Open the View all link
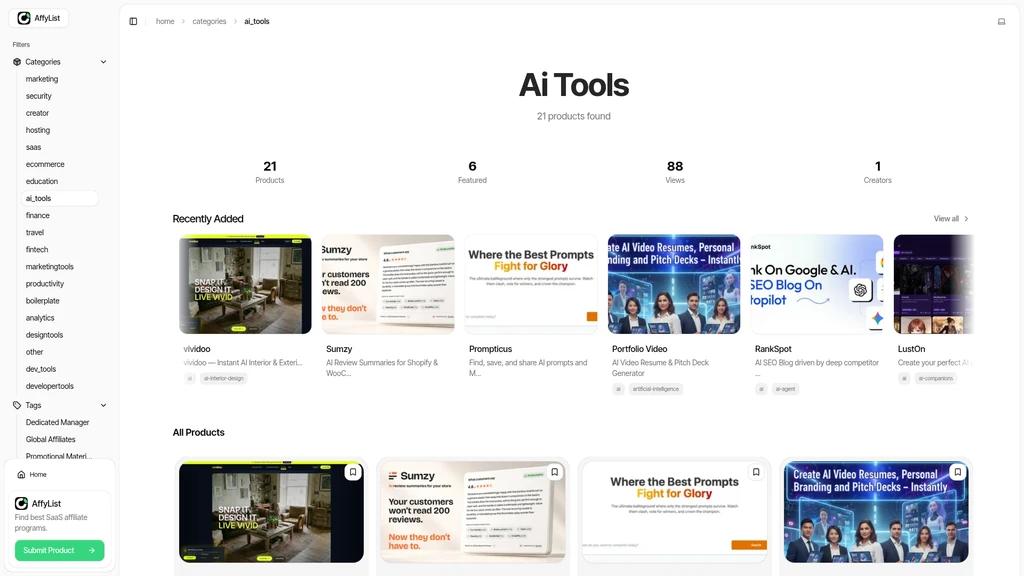This screenshot has width=1024, height=576. pyautogui.click(x=951, y=219)
